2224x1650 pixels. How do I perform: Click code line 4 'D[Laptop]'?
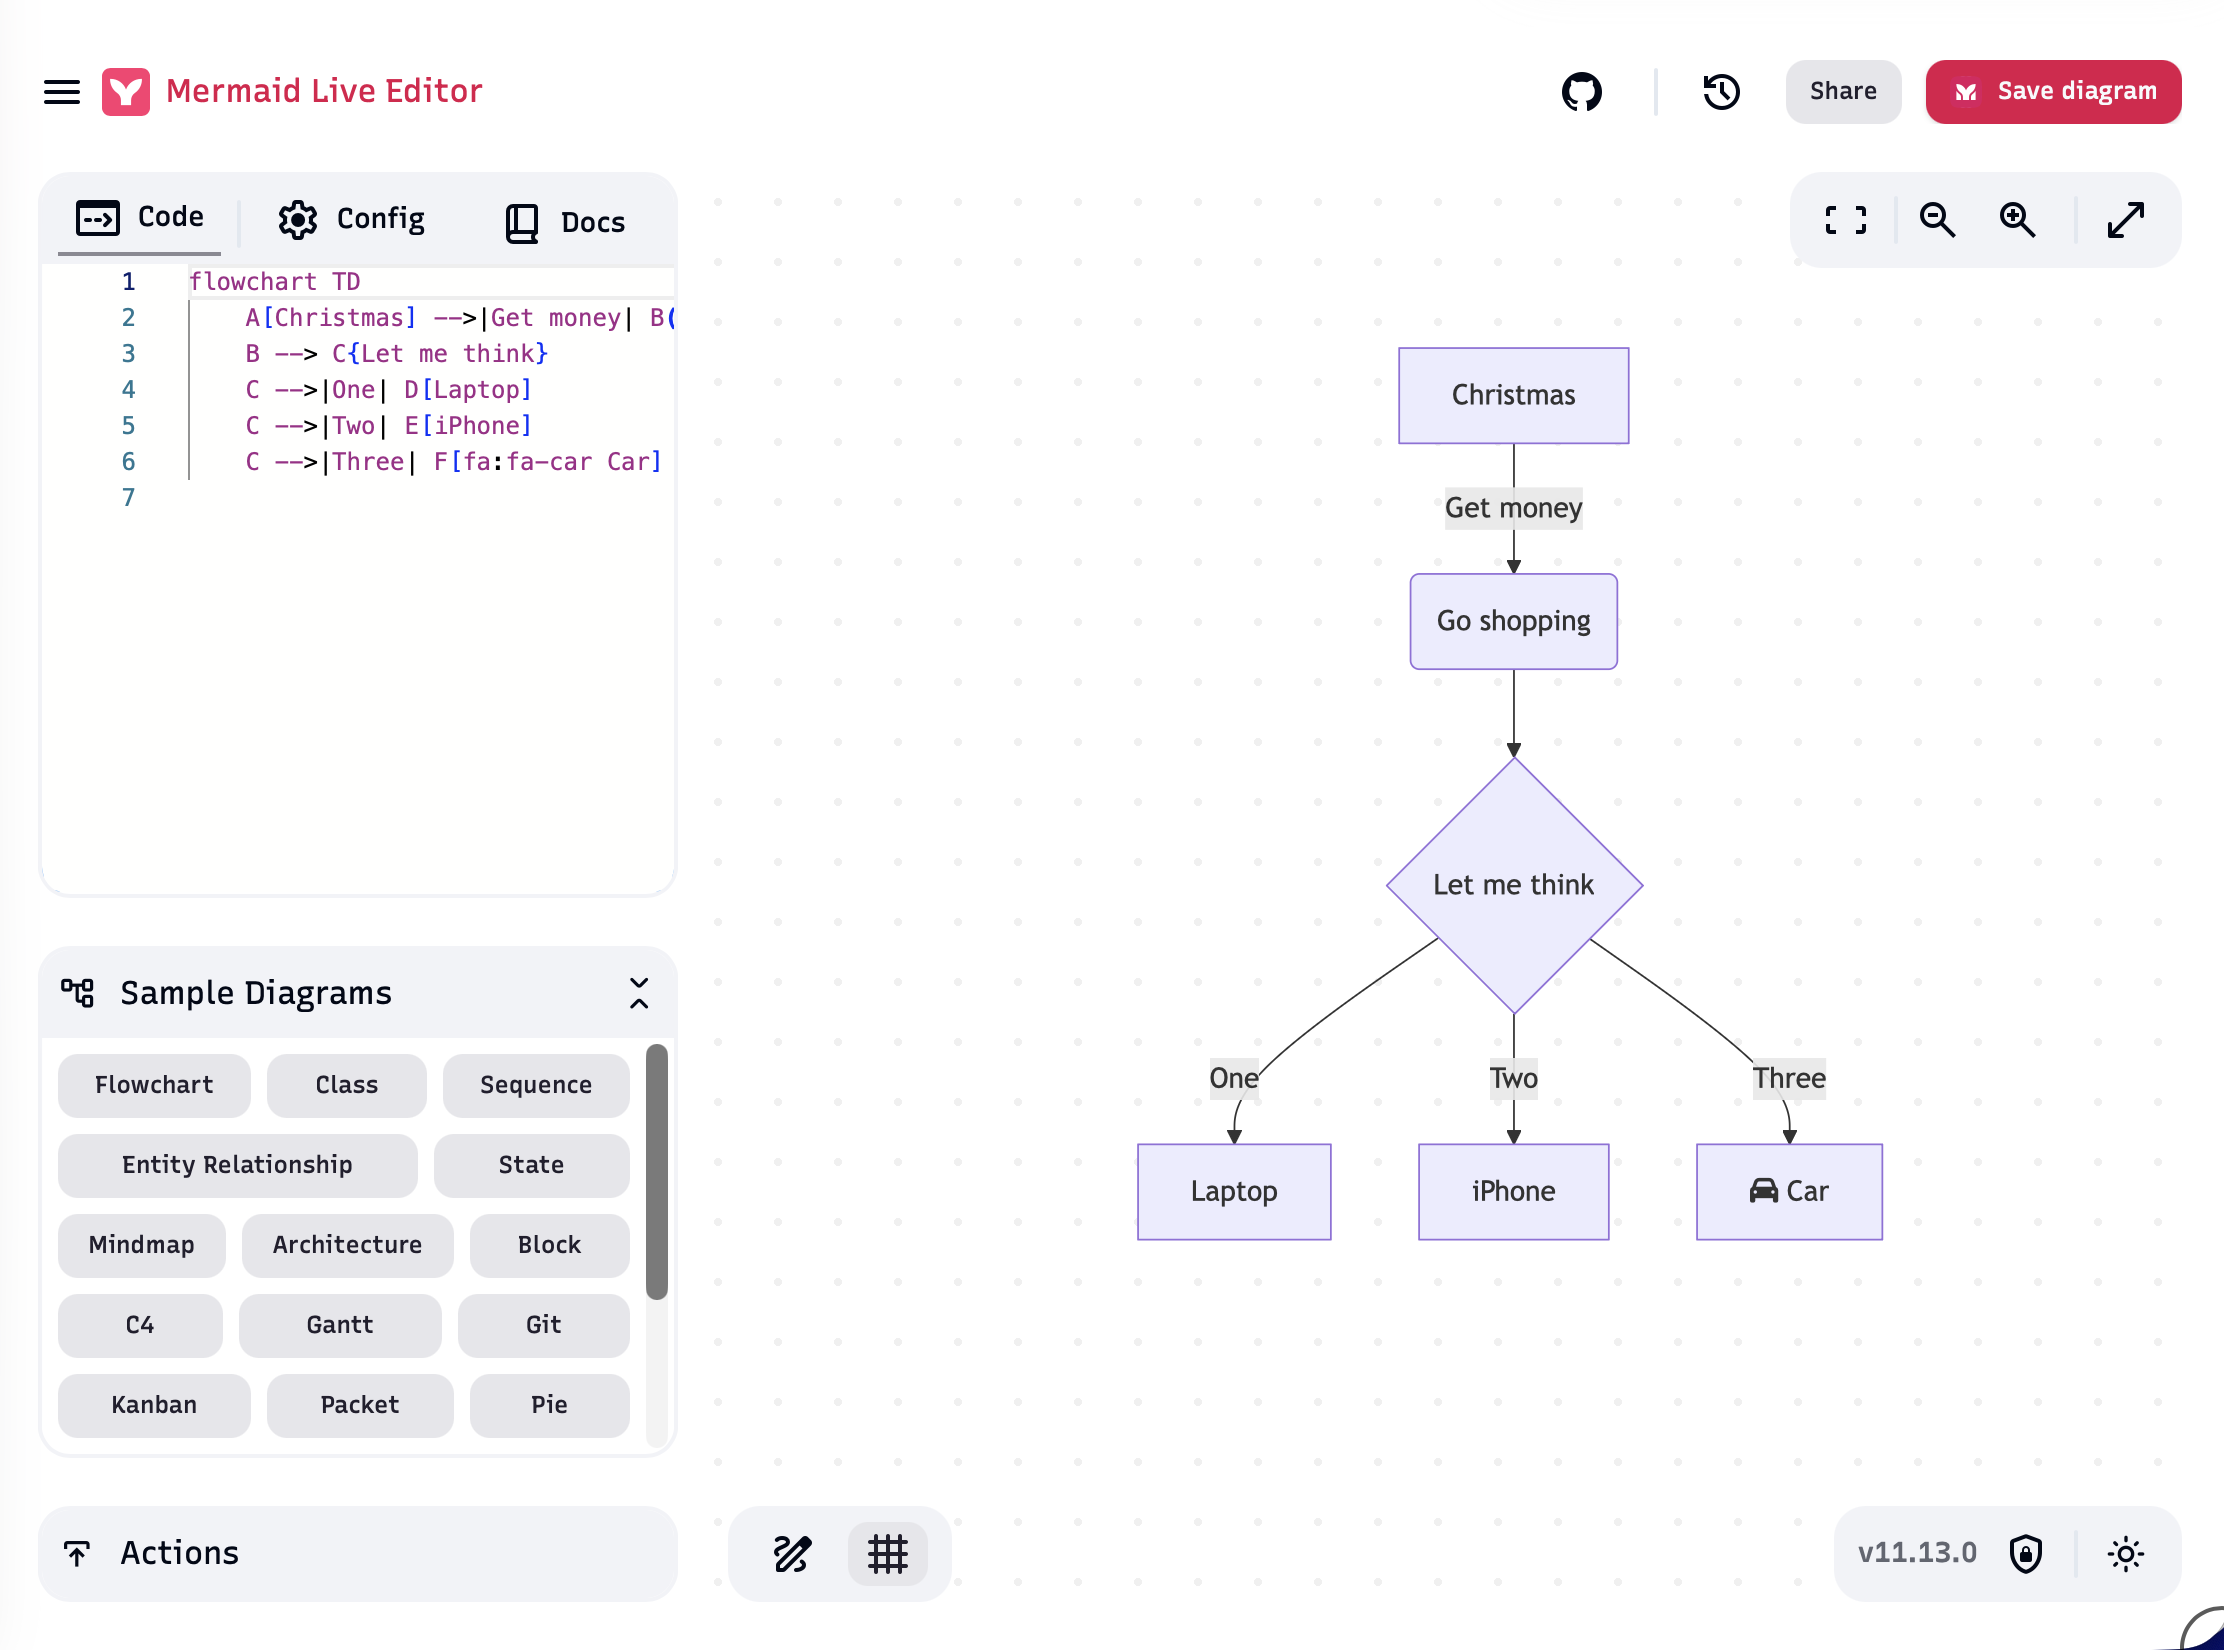pyautogui.click(x=467, y=390)
